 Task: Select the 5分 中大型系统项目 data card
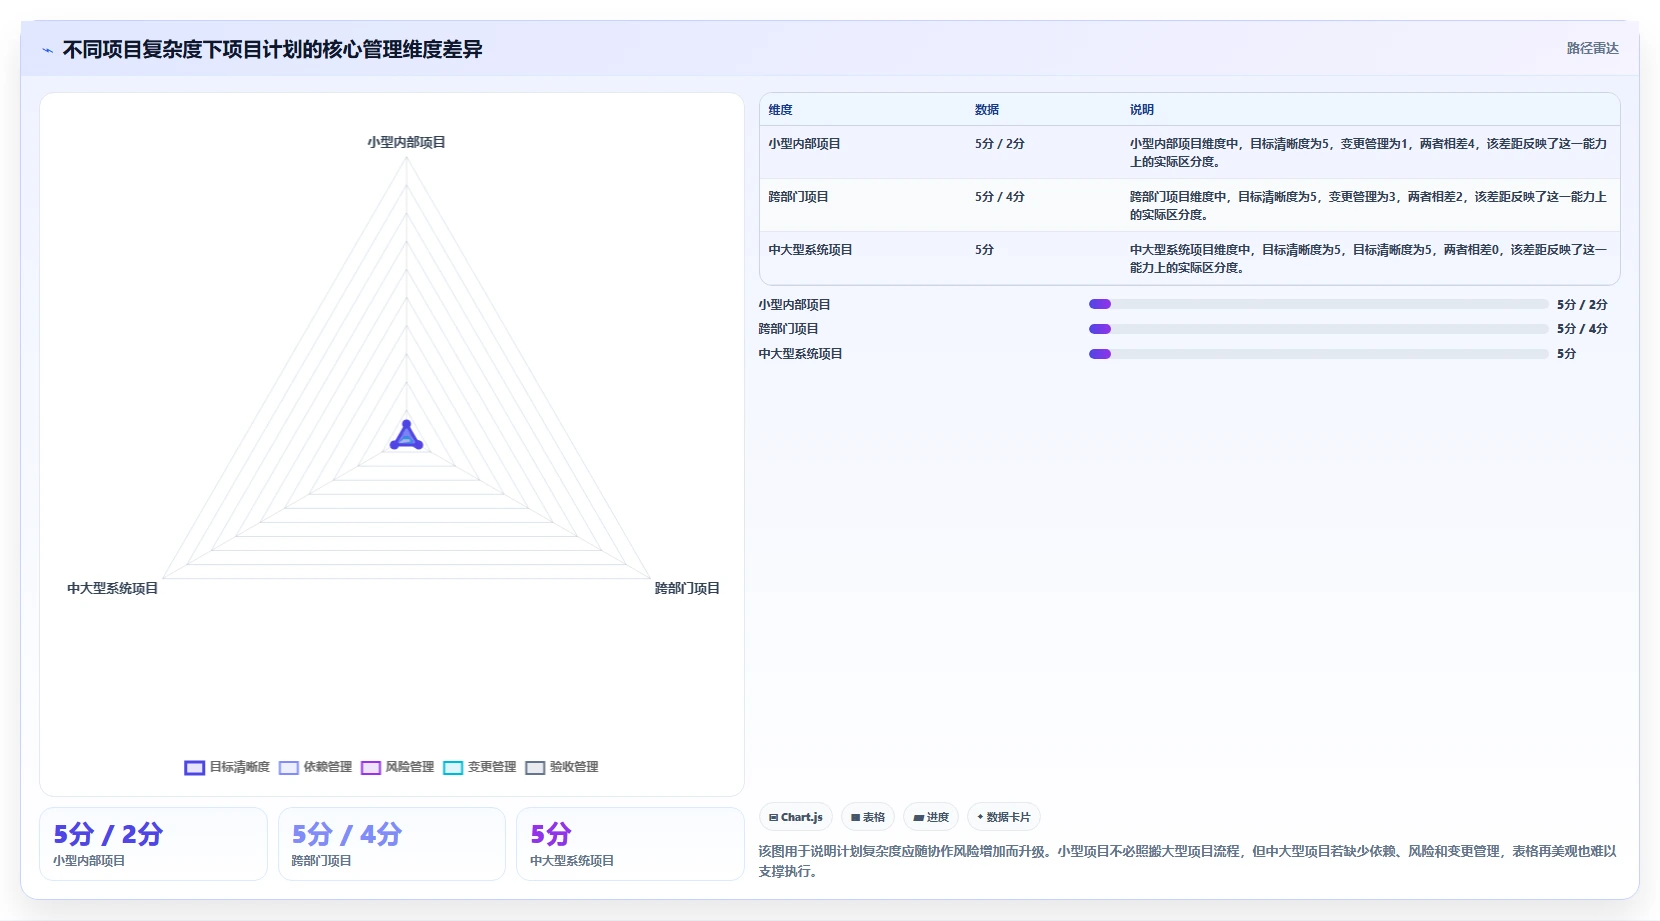click(630, 844)
